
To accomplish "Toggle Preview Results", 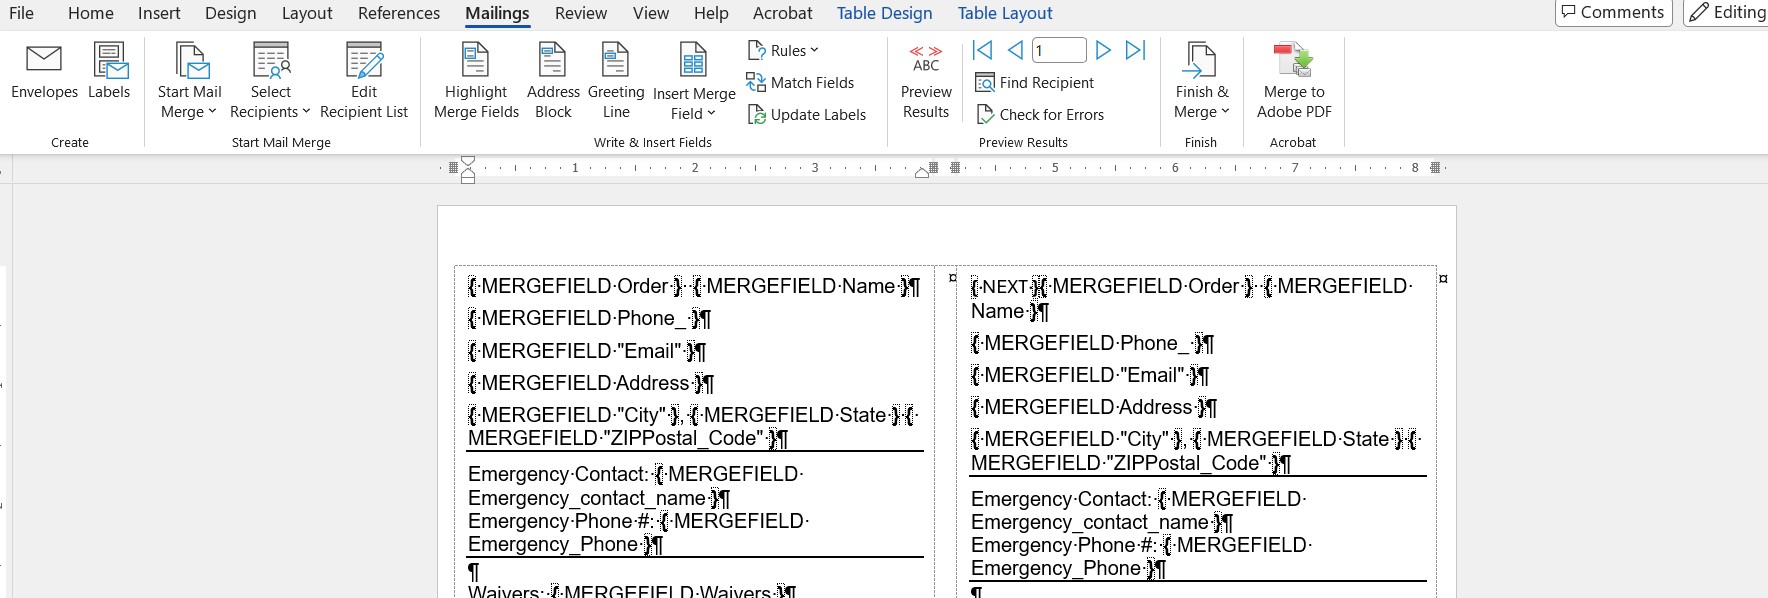I will pyautogui.click(x=926, y=82).
